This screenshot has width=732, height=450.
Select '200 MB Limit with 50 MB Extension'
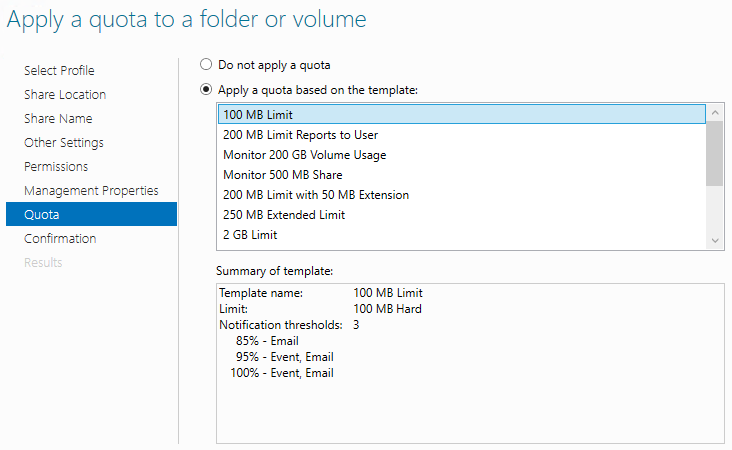pos(316,195)
